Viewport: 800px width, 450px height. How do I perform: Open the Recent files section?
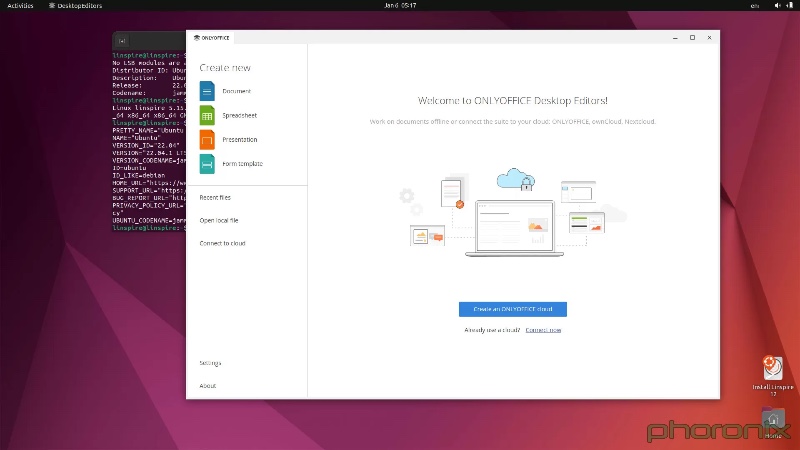[215, 197]
